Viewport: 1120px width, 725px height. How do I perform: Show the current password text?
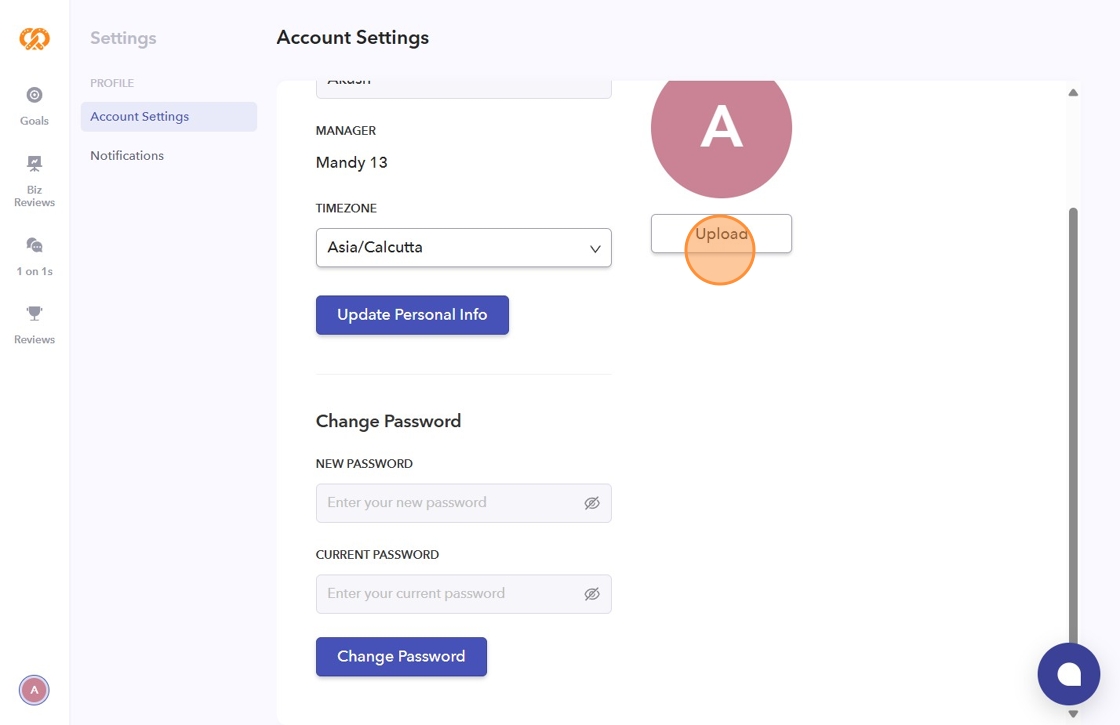(x=592, y=594)
